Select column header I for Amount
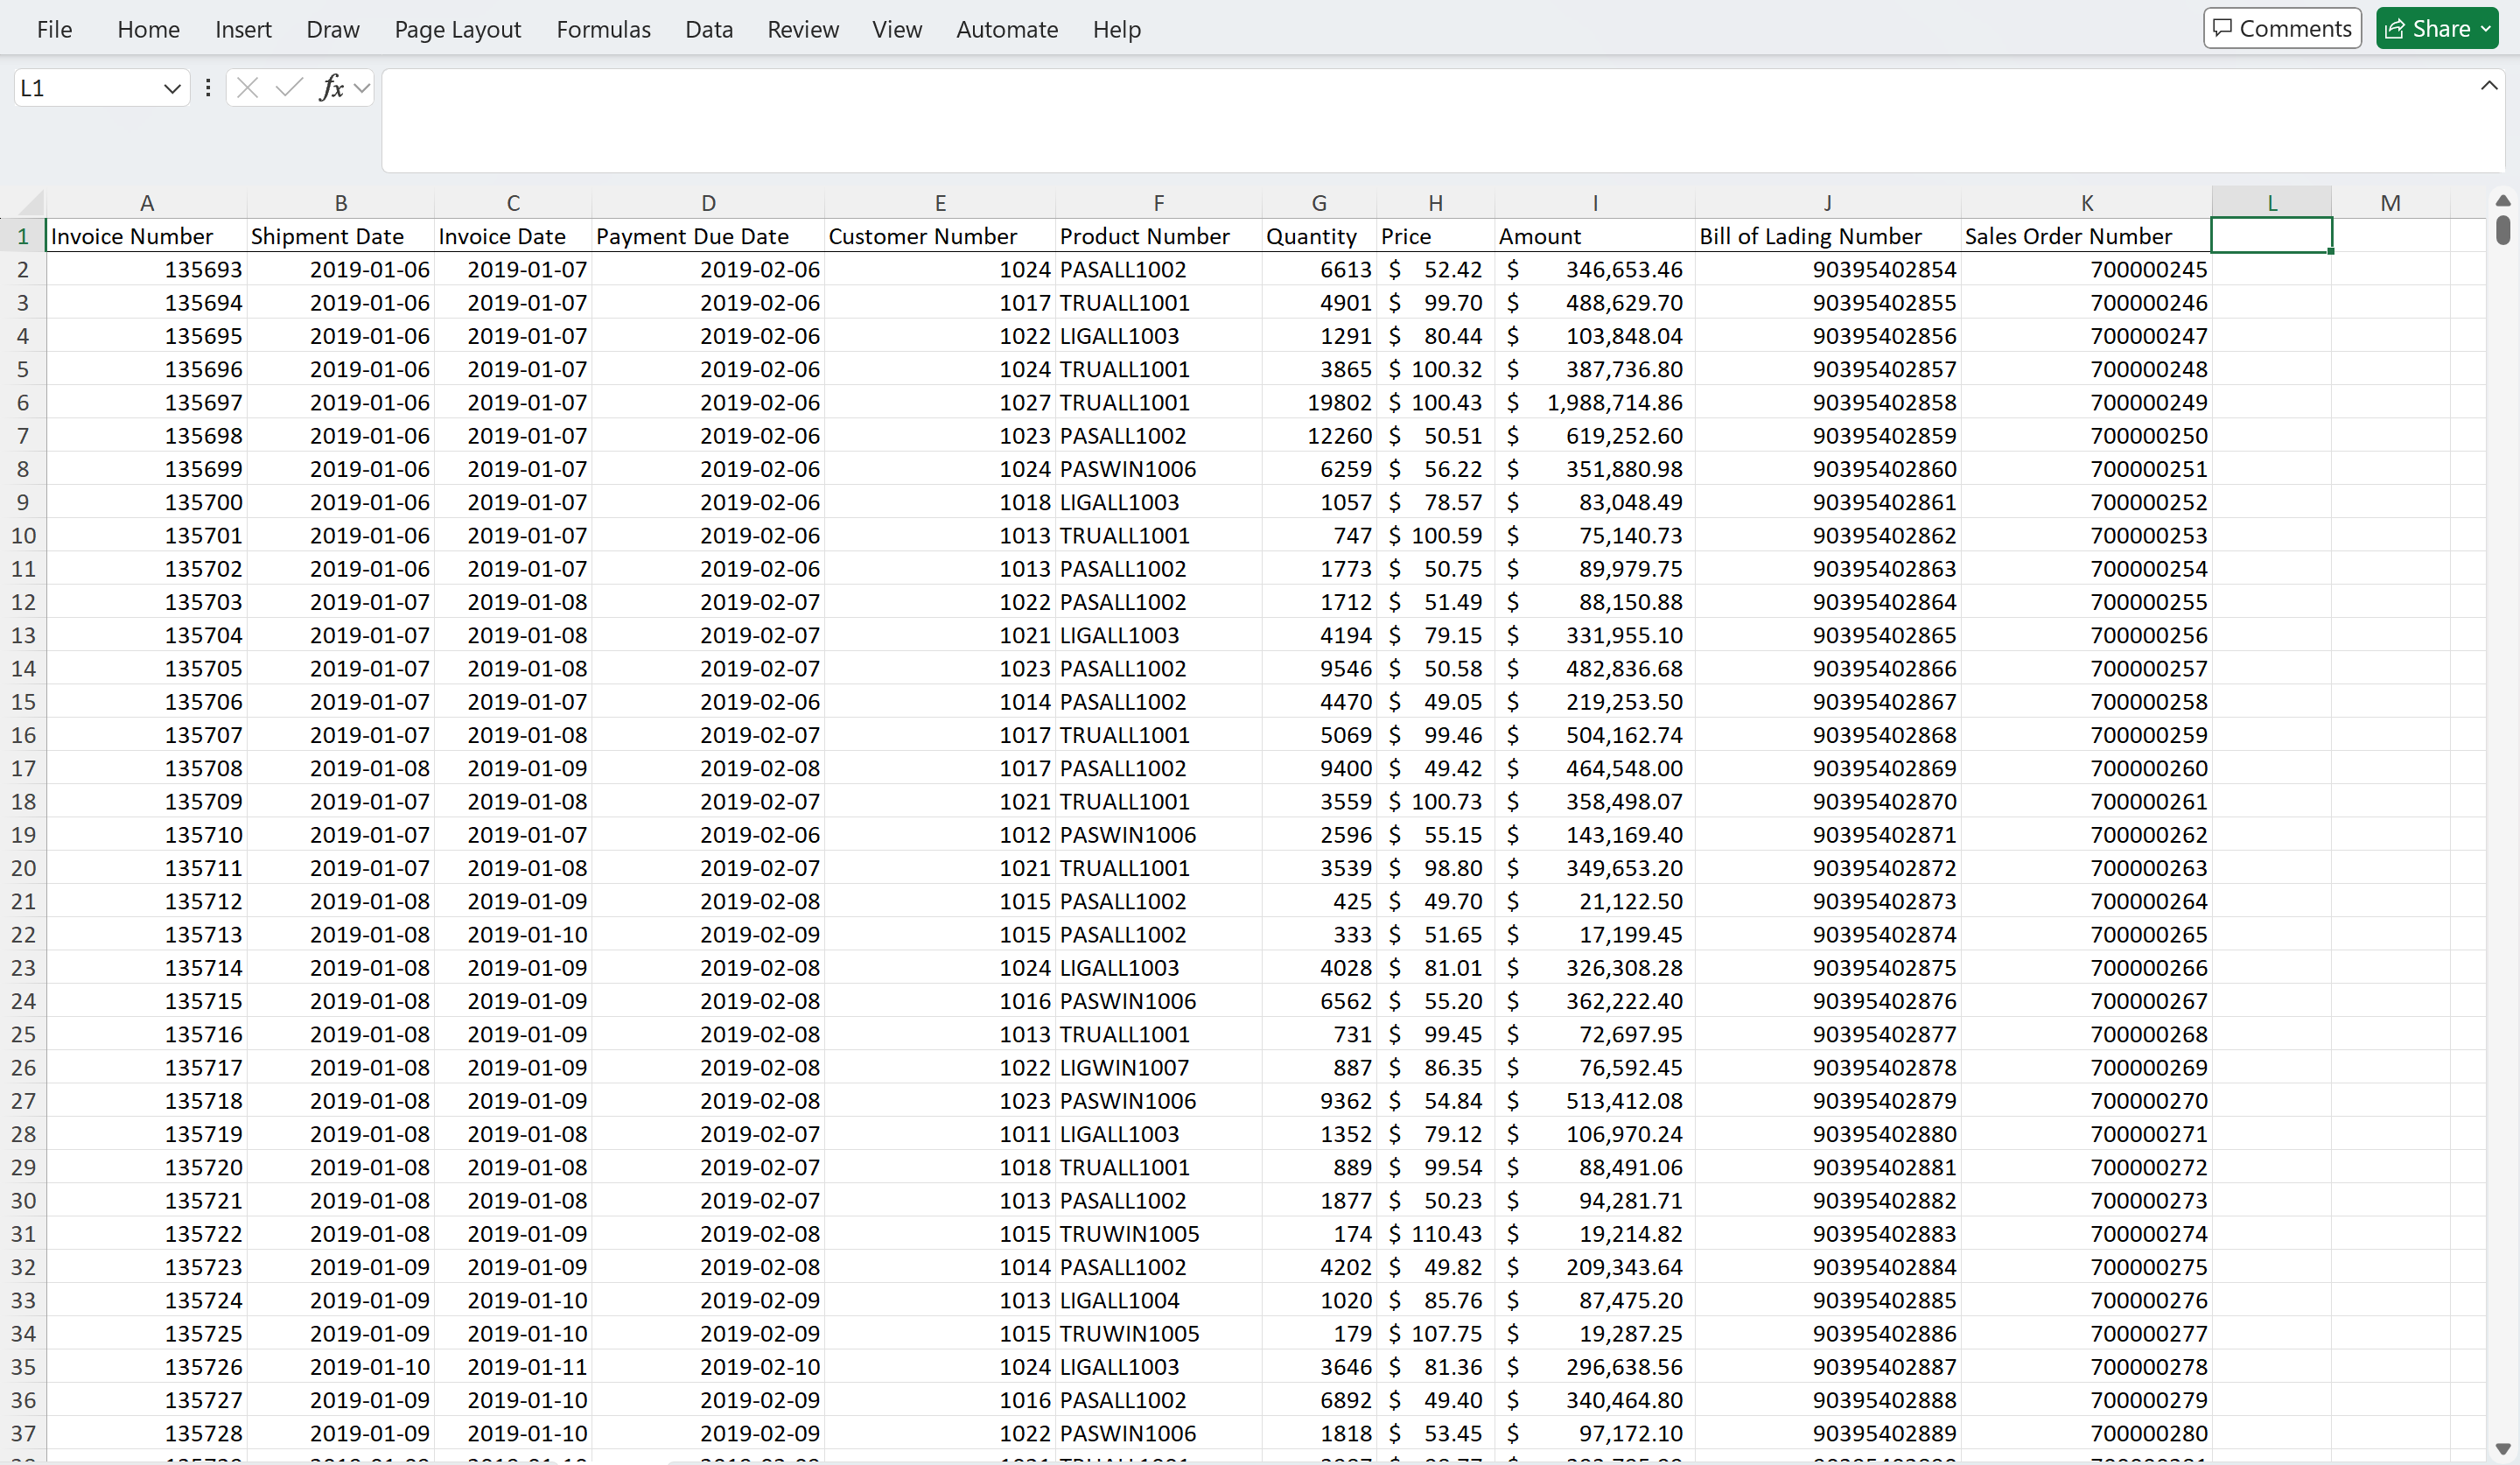Image resolution: width=2520 pixels, height=1465 pixels. pyautogui.click(x=1594, y=203)
